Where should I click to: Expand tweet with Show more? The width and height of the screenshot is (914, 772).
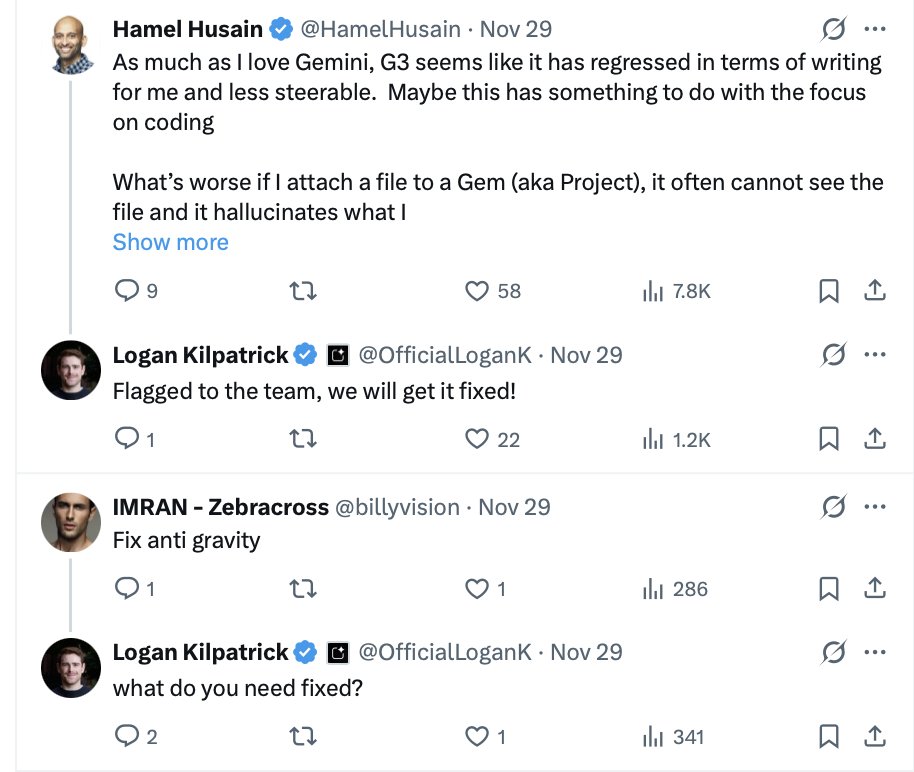tap(170, 242)
